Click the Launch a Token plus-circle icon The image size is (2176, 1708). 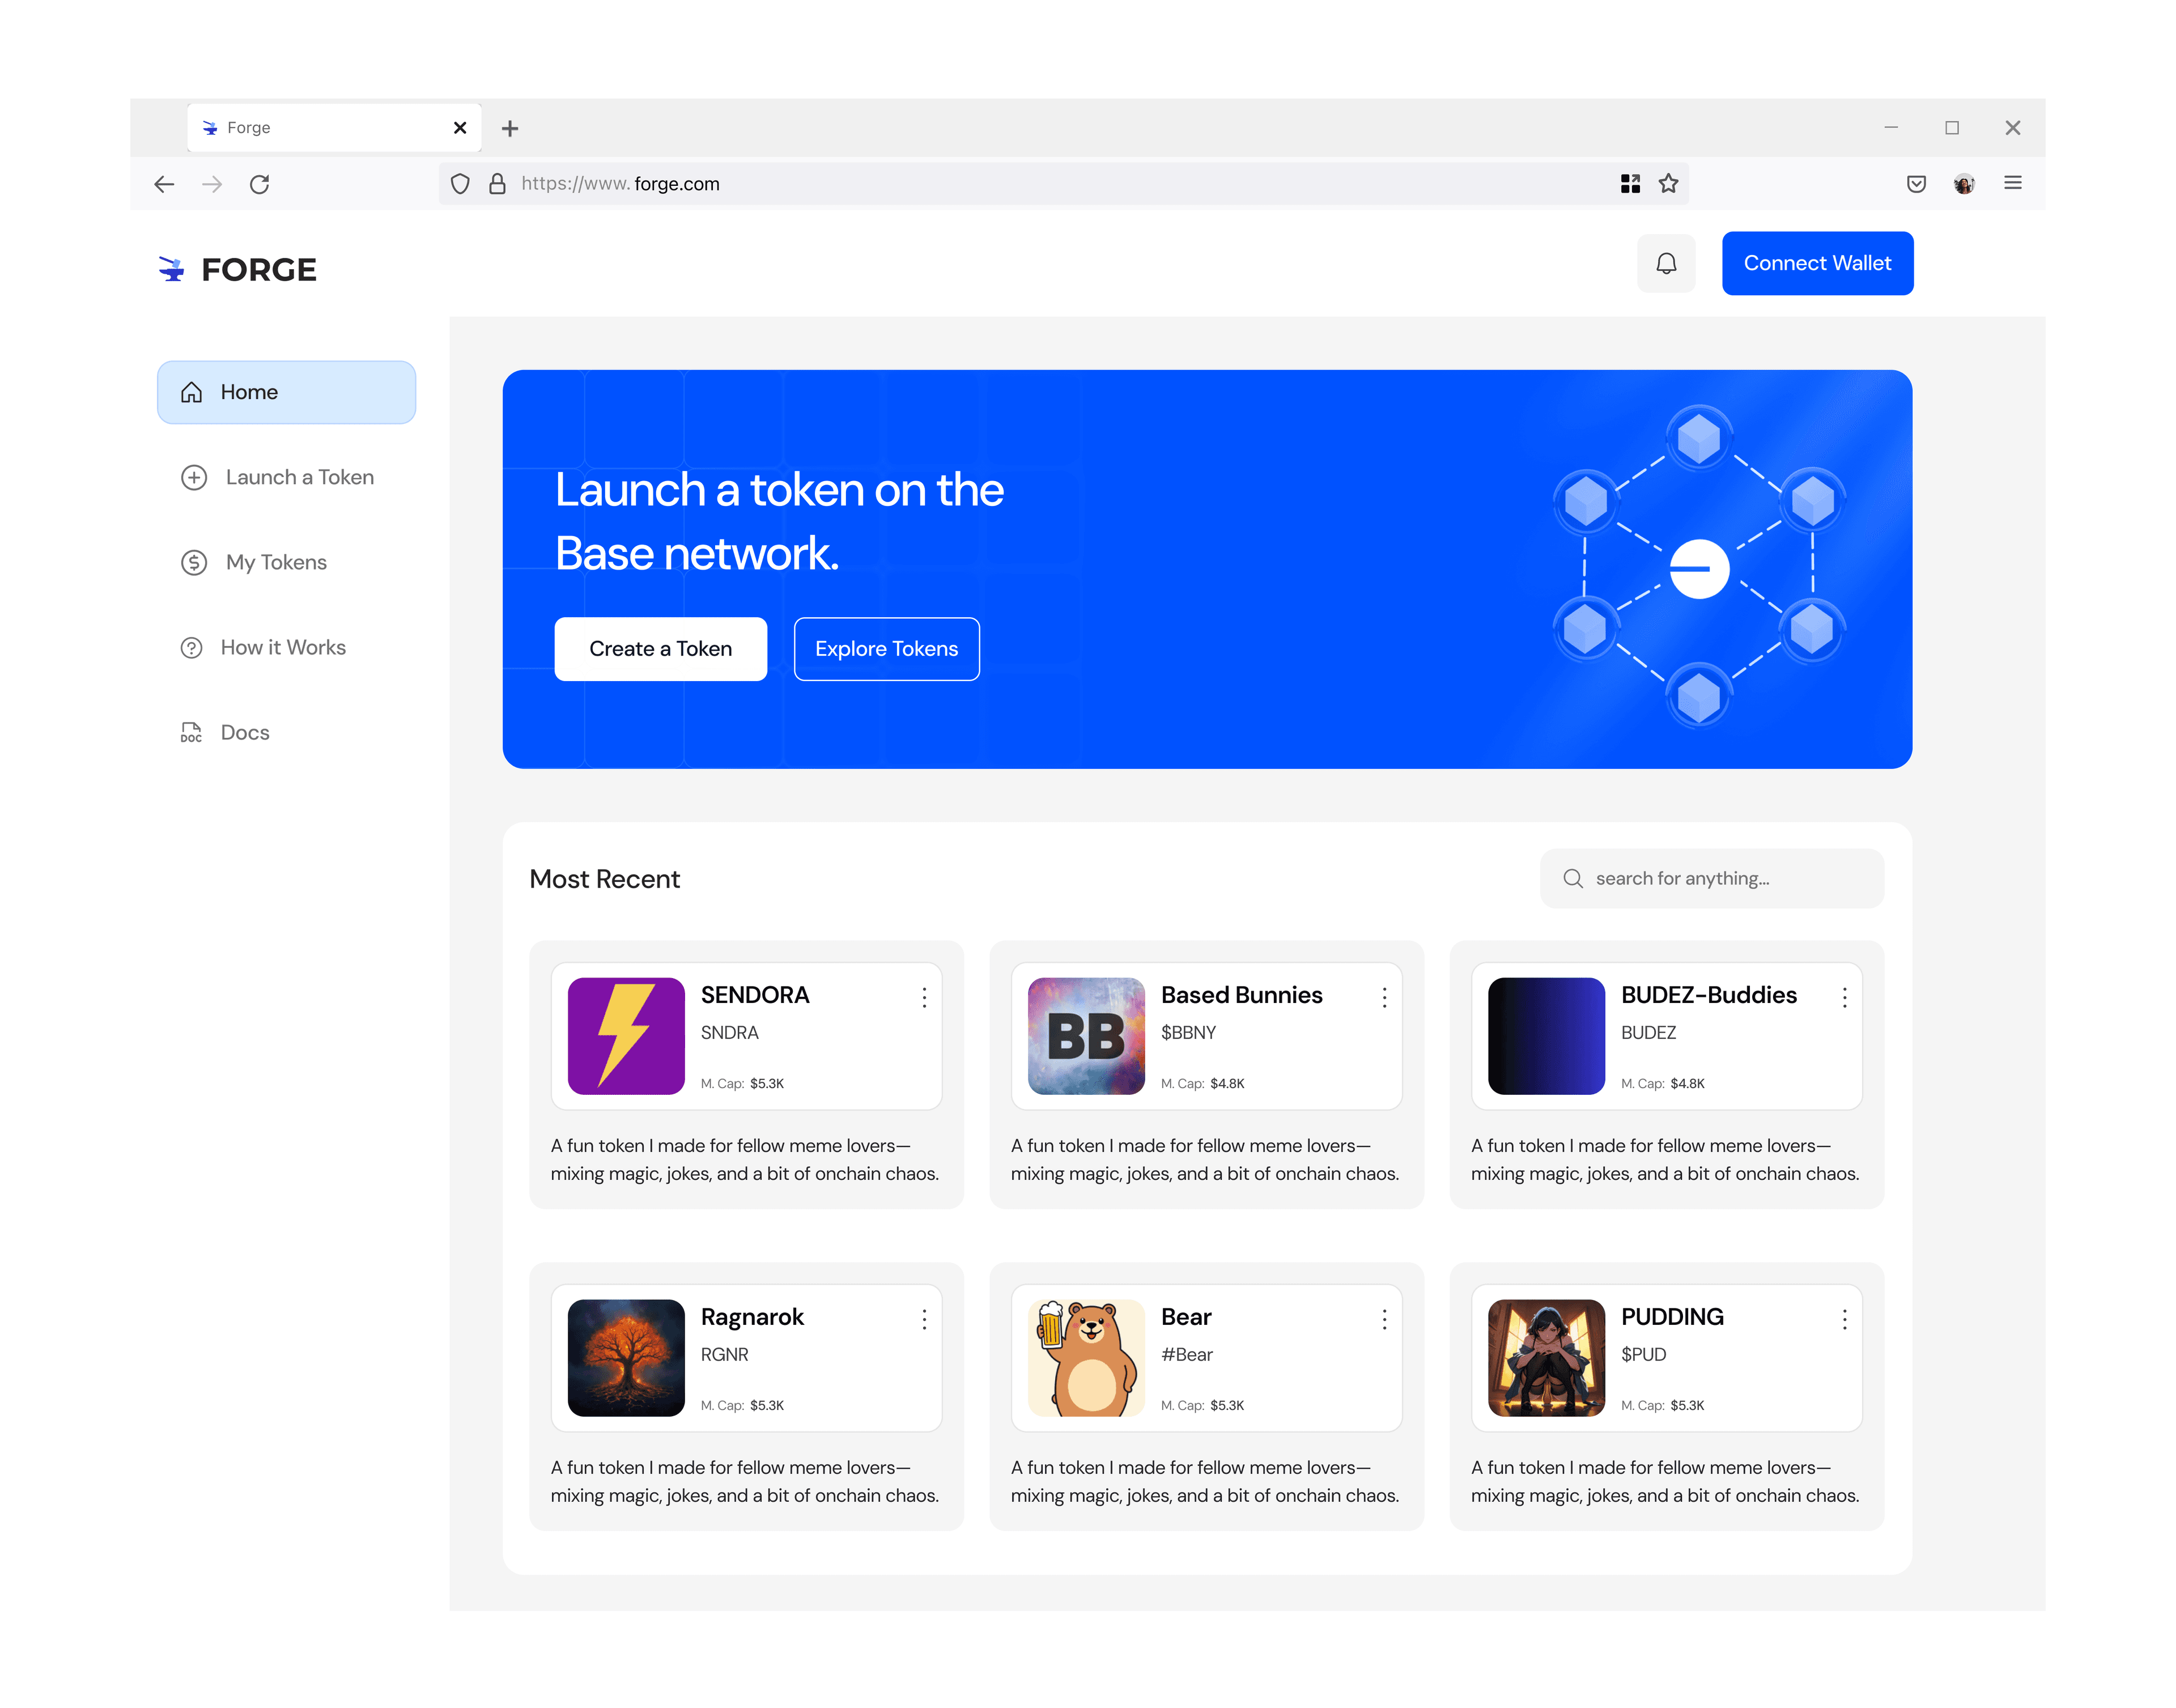pyautogui.click(x=194, y=477)
